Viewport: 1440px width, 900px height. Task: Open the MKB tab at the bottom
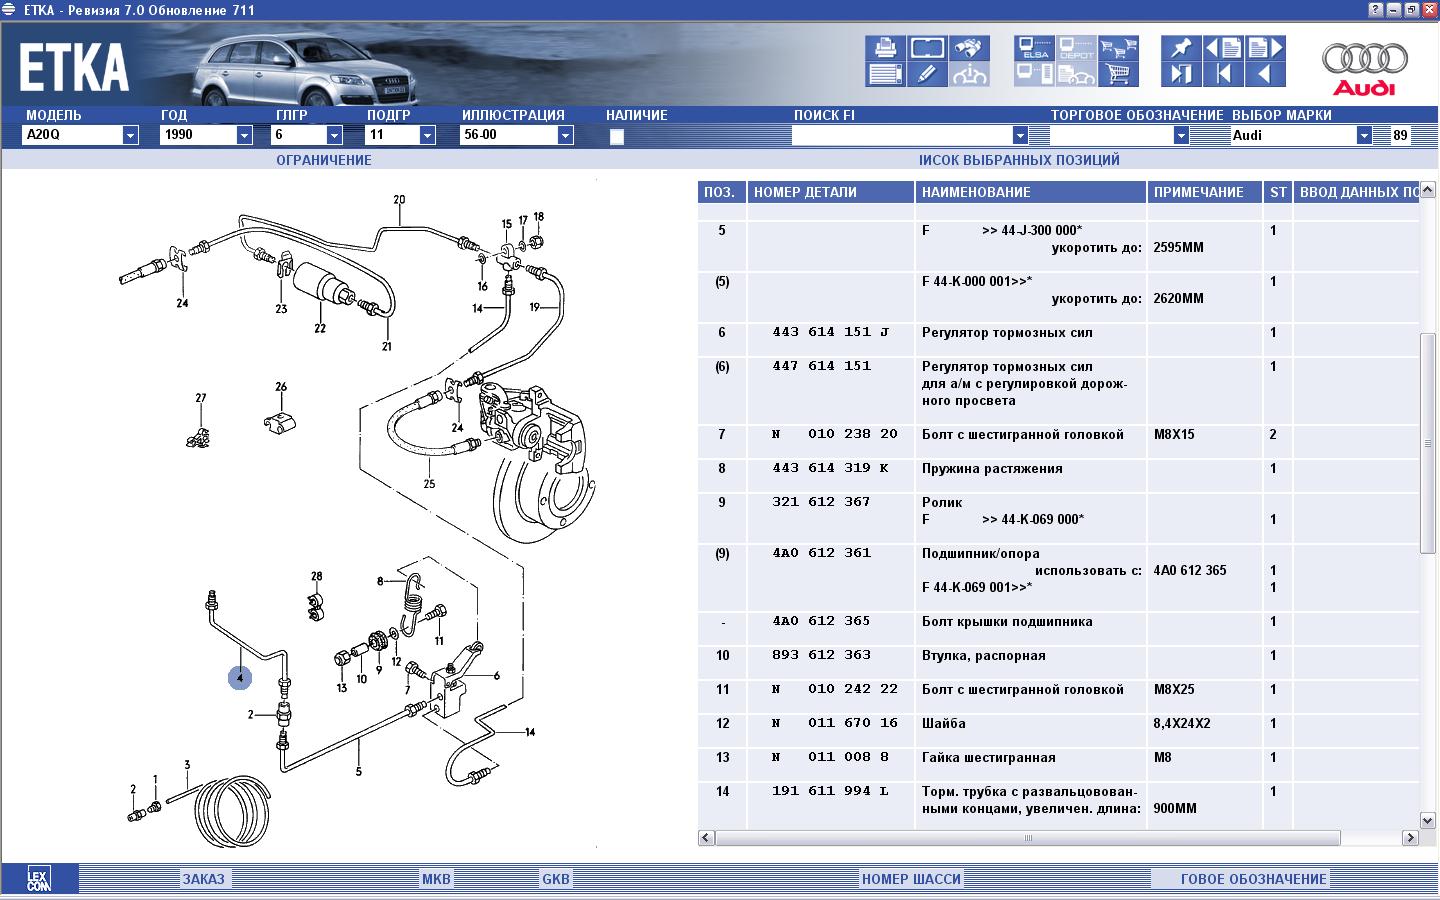[436, 879]
